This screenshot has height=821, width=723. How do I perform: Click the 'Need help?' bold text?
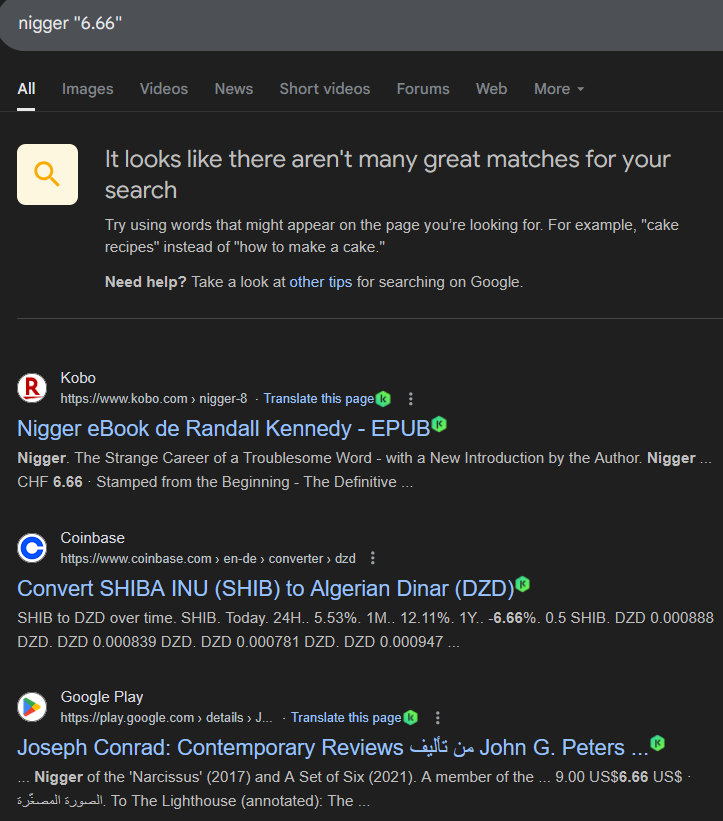click(146, 282)
